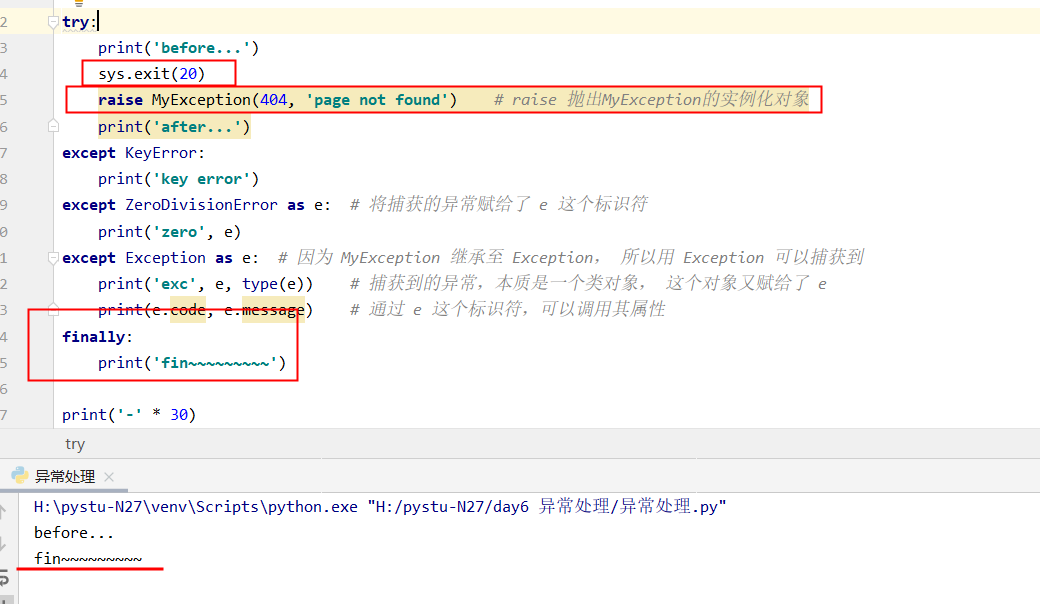Toggle soft-wrap in the run console

pos(5,577)
